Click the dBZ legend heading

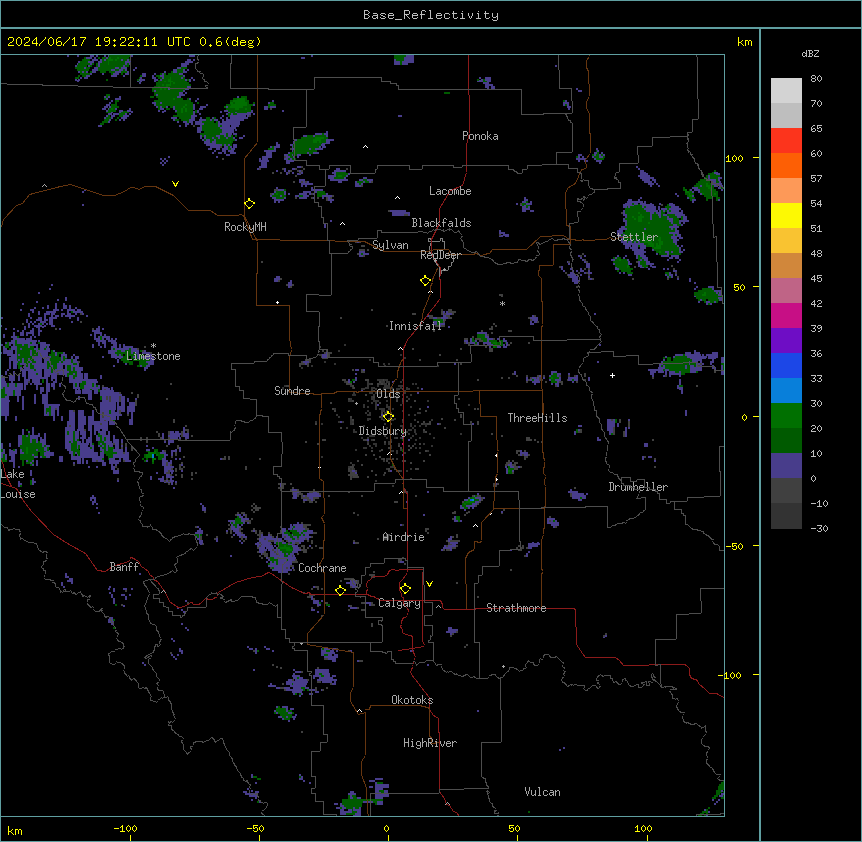click(810, 54)
